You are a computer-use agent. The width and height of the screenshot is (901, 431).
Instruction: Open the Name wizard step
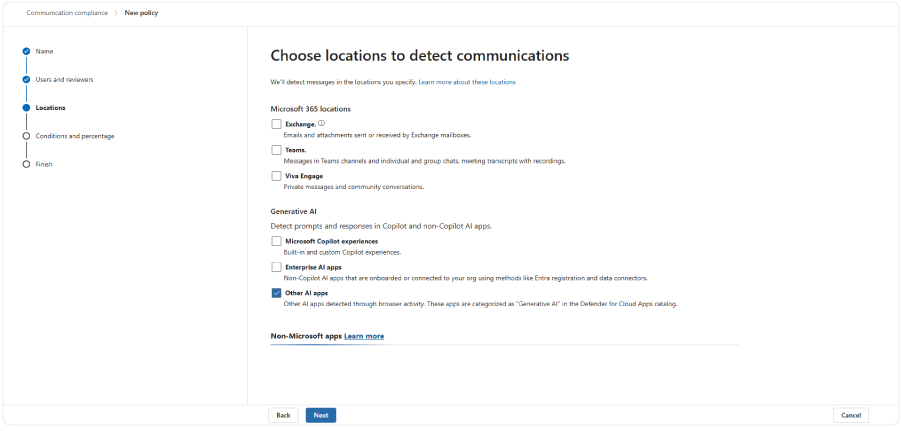pyautogui.click(x=44, y=51)
